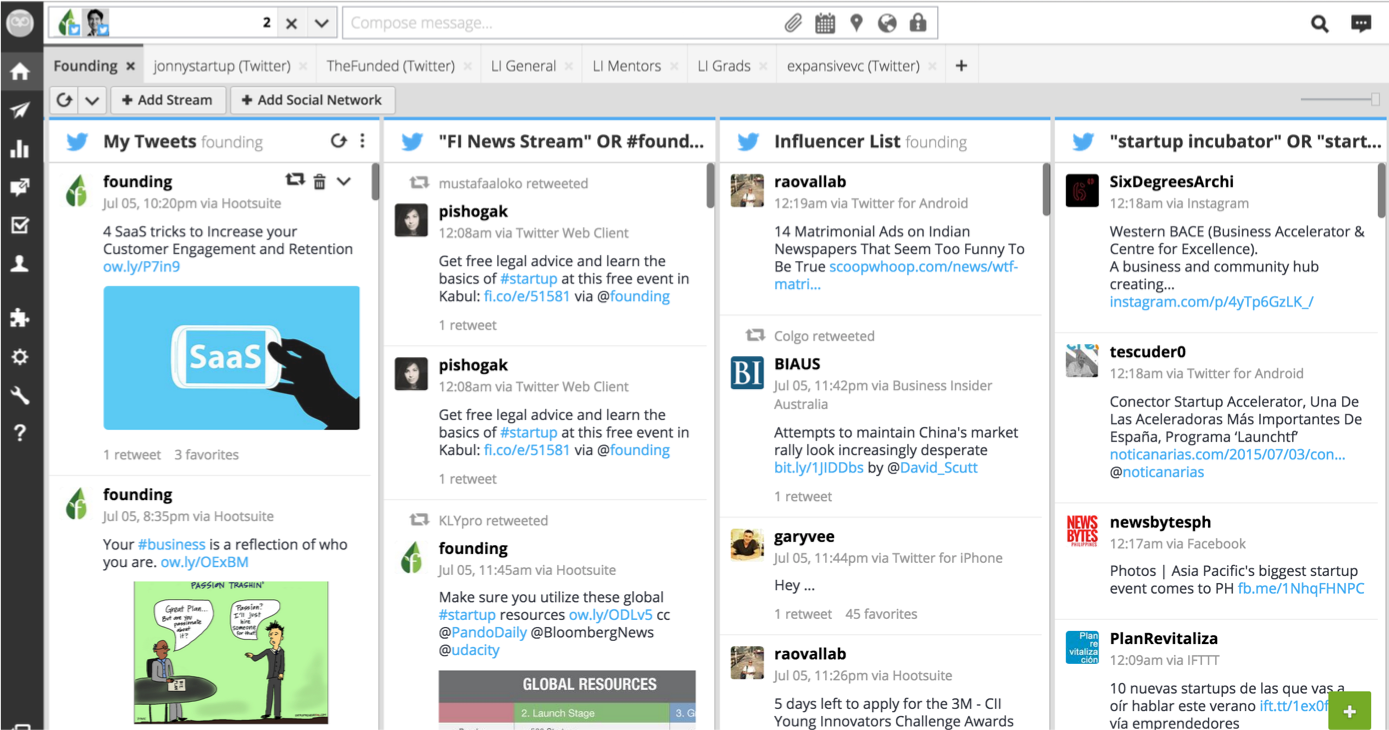Open the LI Mentors tab
This screenshot has width=1389, height=730.
(x=627, y=66)
